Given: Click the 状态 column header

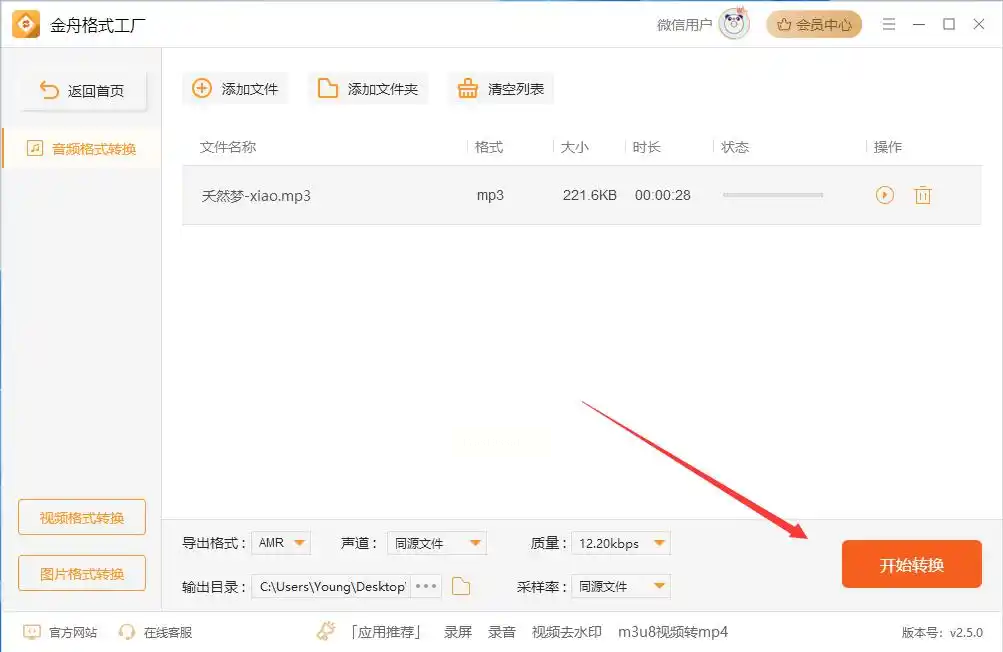Looking at the screenshot, I should coord(735,147).
